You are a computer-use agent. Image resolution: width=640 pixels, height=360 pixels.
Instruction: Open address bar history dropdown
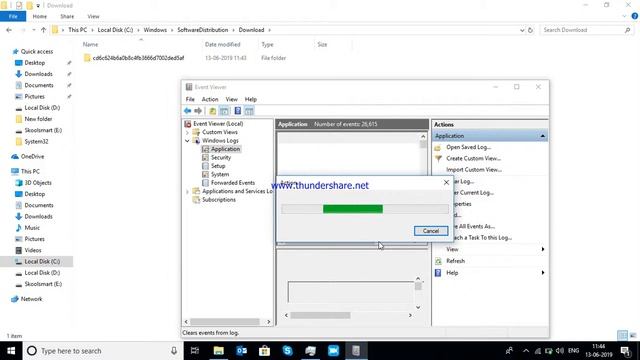click(522, 30)
